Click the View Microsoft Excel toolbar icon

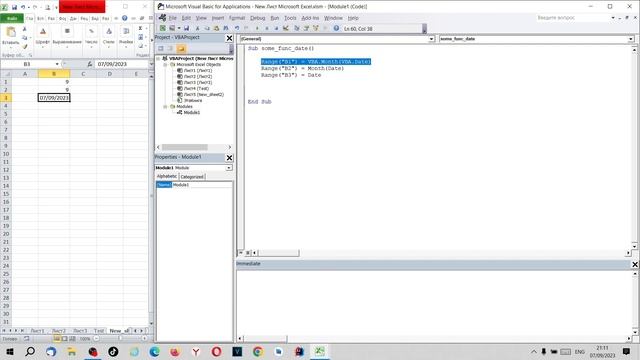(162, 28)
